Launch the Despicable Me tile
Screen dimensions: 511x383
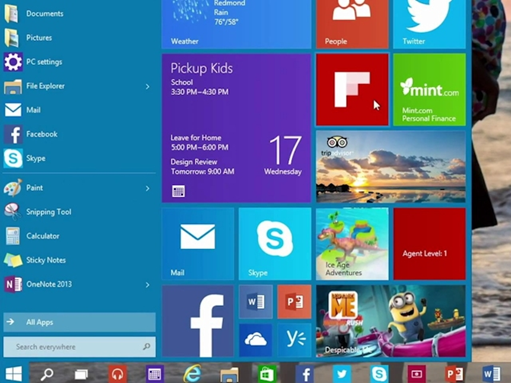point(391,321)
